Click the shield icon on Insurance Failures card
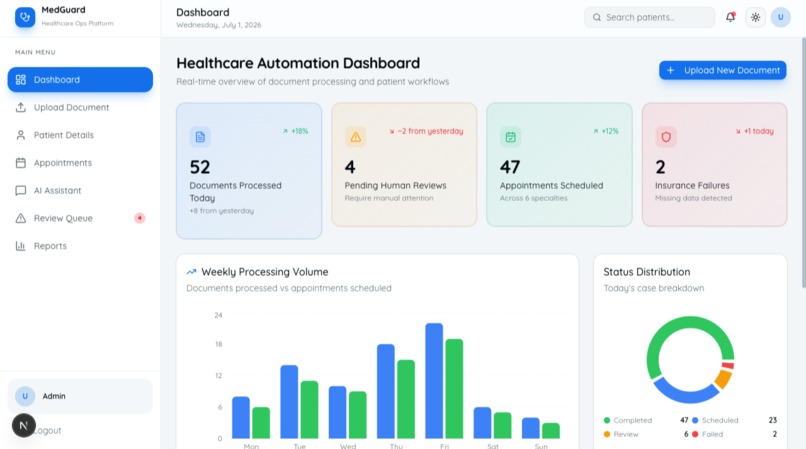 click(666, 137)
